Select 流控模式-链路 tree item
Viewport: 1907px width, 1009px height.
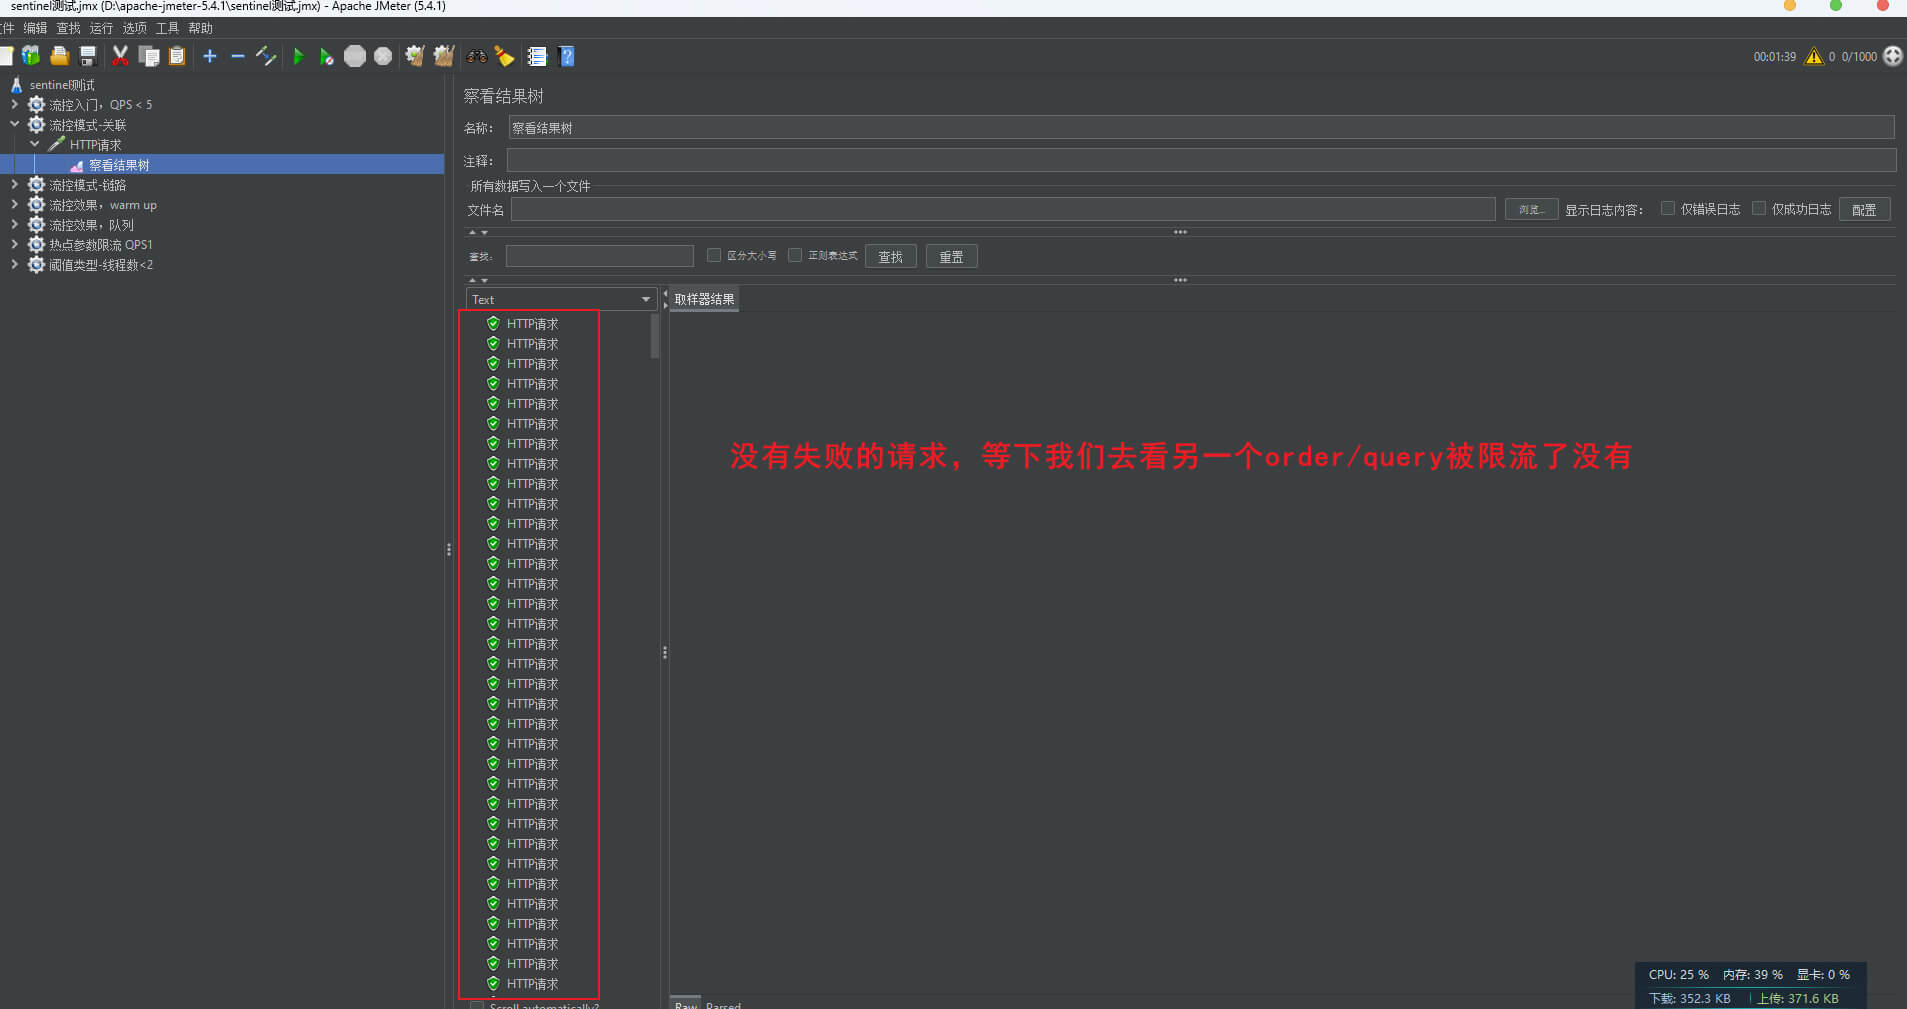[x=88, y=185]
